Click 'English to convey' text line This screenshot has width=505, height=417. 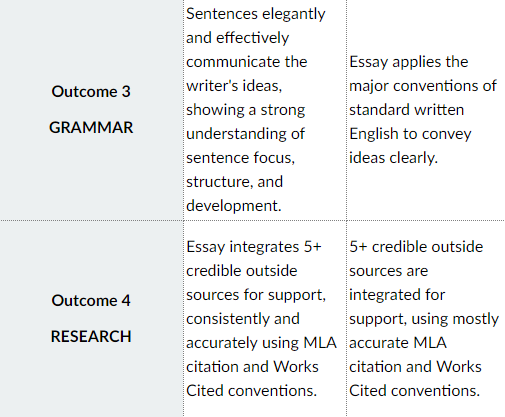[410, 134]
